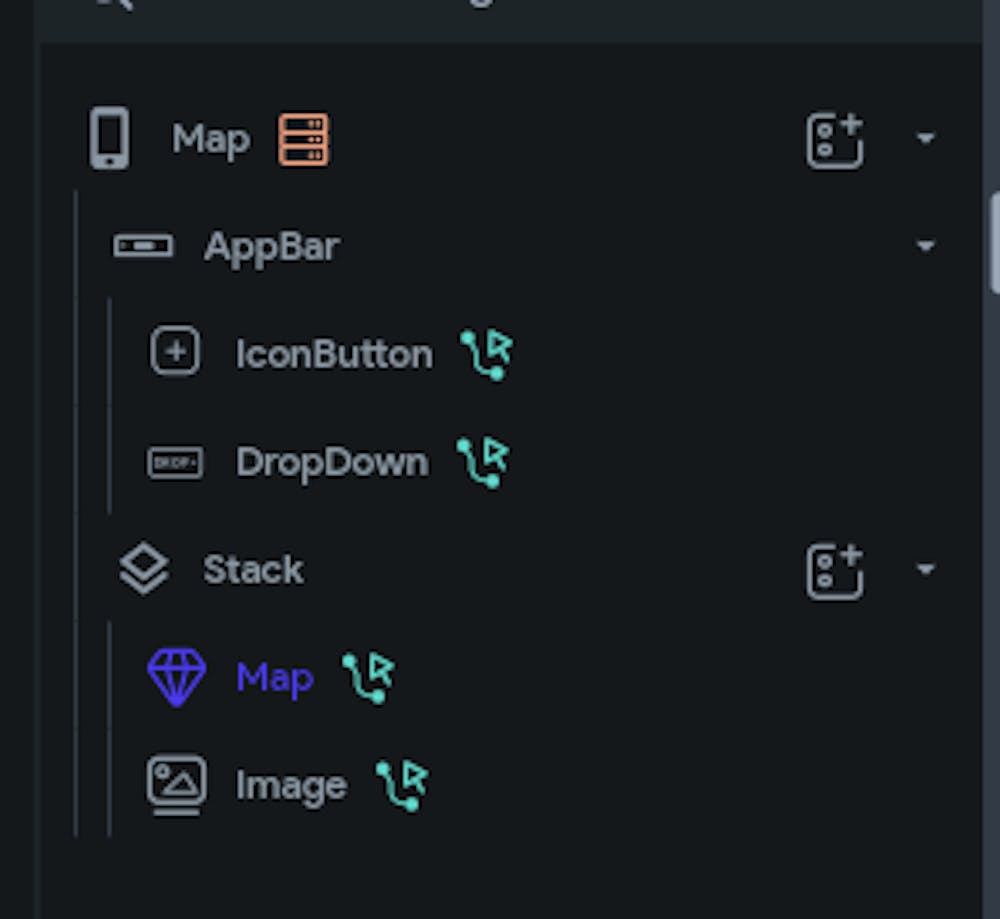Click the actions icon next to Image
This screenshot has height=919, width=1000.
click(402, 785)
